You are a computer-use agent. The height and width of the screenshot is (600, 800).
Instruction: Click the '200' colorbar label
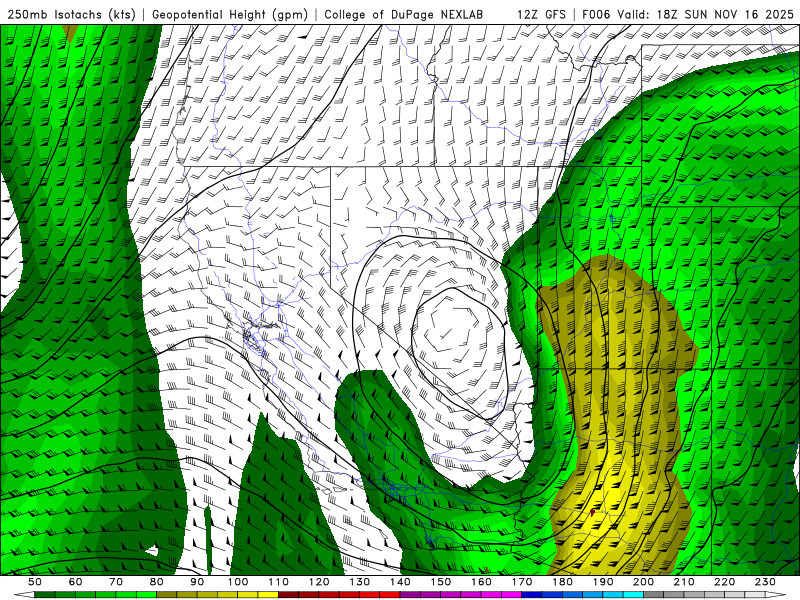click(643, 582)
